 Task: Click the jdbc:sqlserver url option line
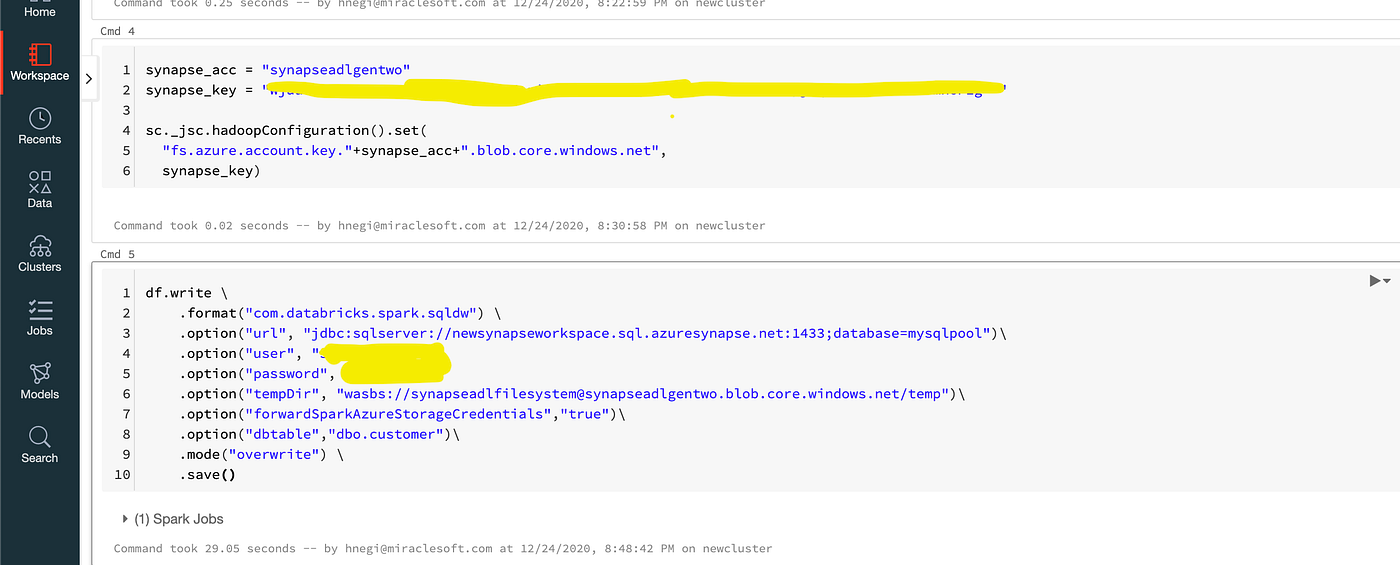[592, 333]
